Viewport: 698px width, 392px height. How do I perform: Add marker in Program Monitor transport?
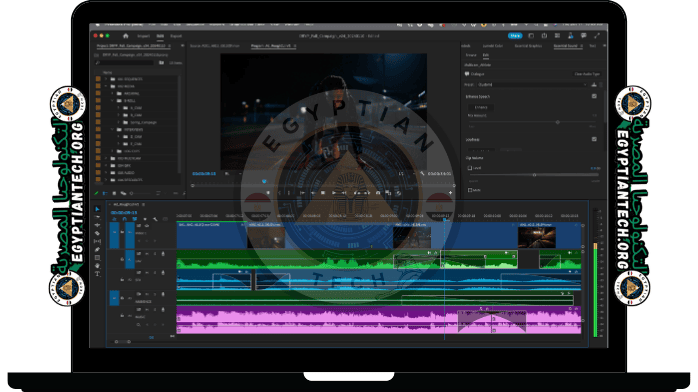point(268,193)
